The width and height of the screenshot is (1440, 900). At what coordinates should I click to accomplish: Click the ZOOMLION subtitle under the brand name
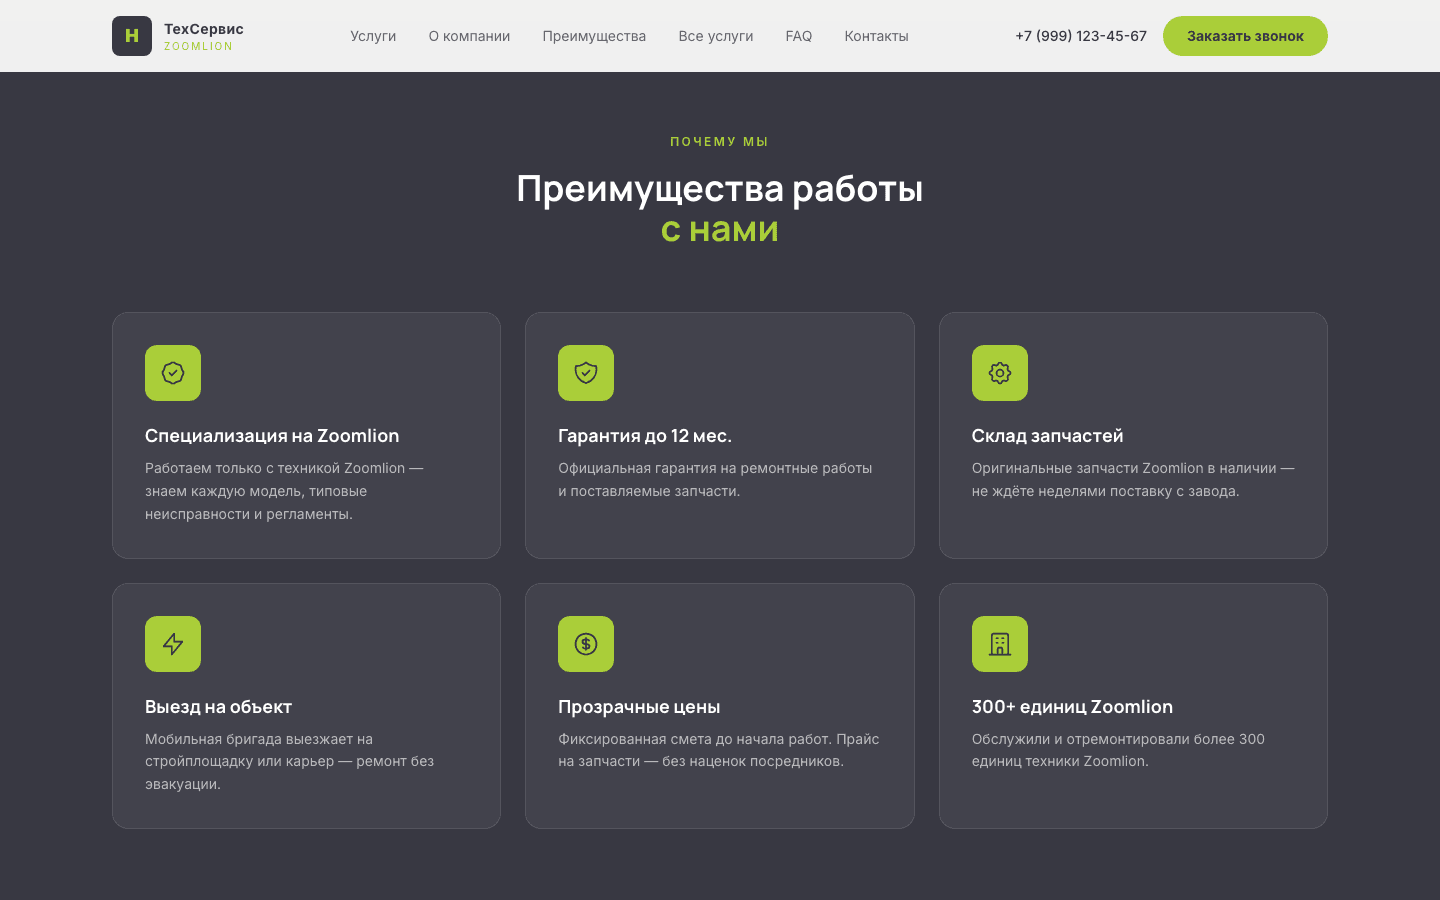[x=198, y=46]
